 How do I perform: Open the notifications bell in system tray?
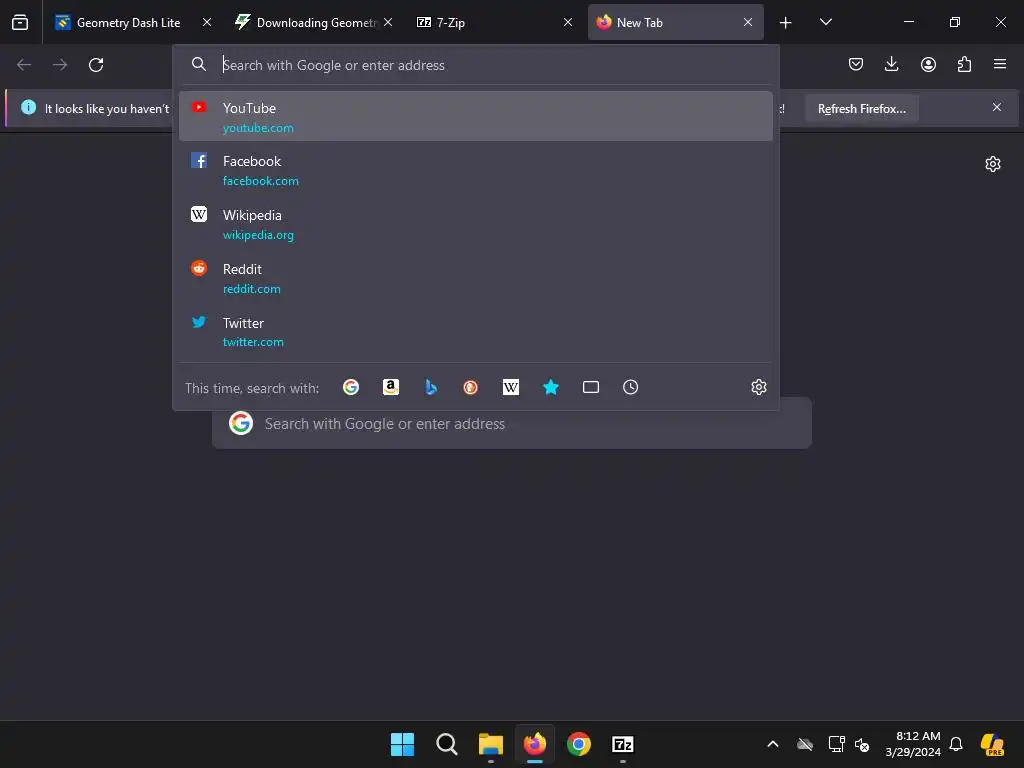coord(956,744)
